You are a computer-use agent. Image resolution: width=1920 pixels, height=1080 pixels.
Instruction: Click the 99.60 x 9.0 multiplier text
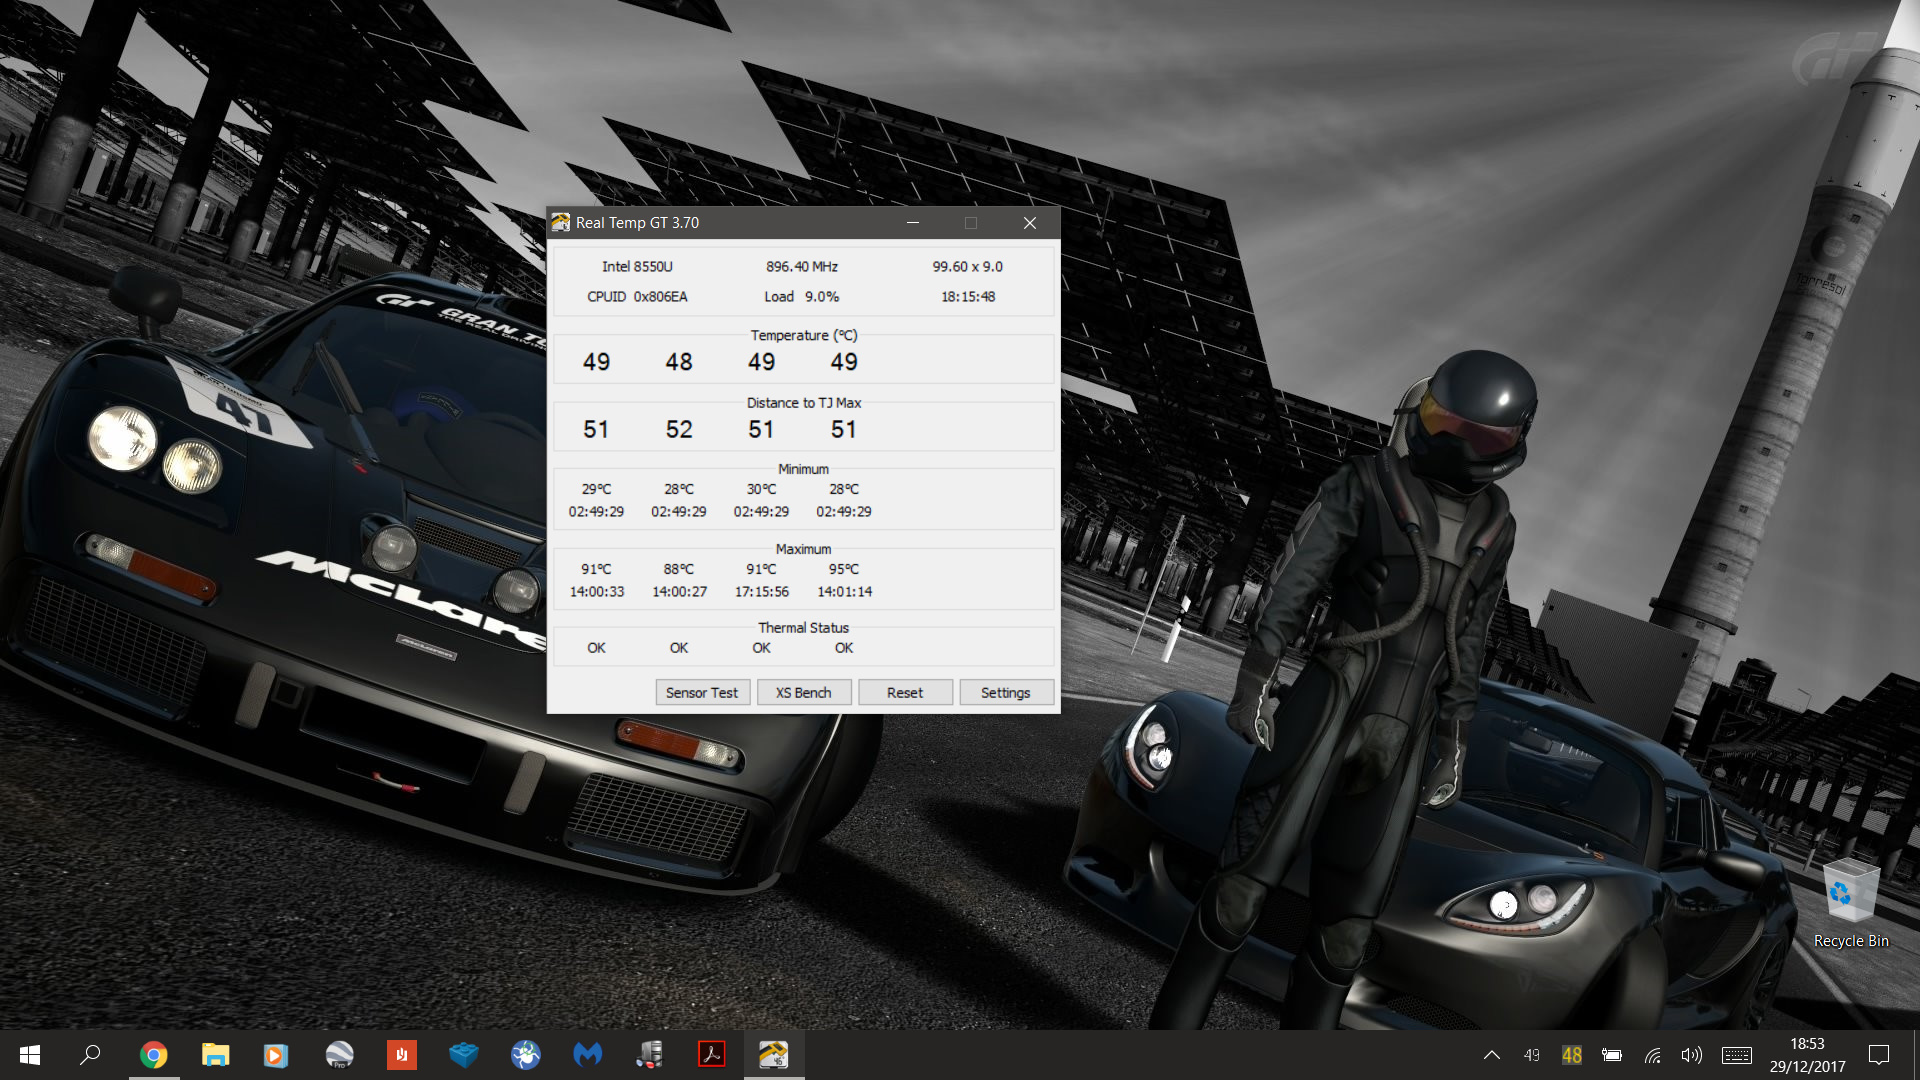pyautogui.click(x=967, y=266)
